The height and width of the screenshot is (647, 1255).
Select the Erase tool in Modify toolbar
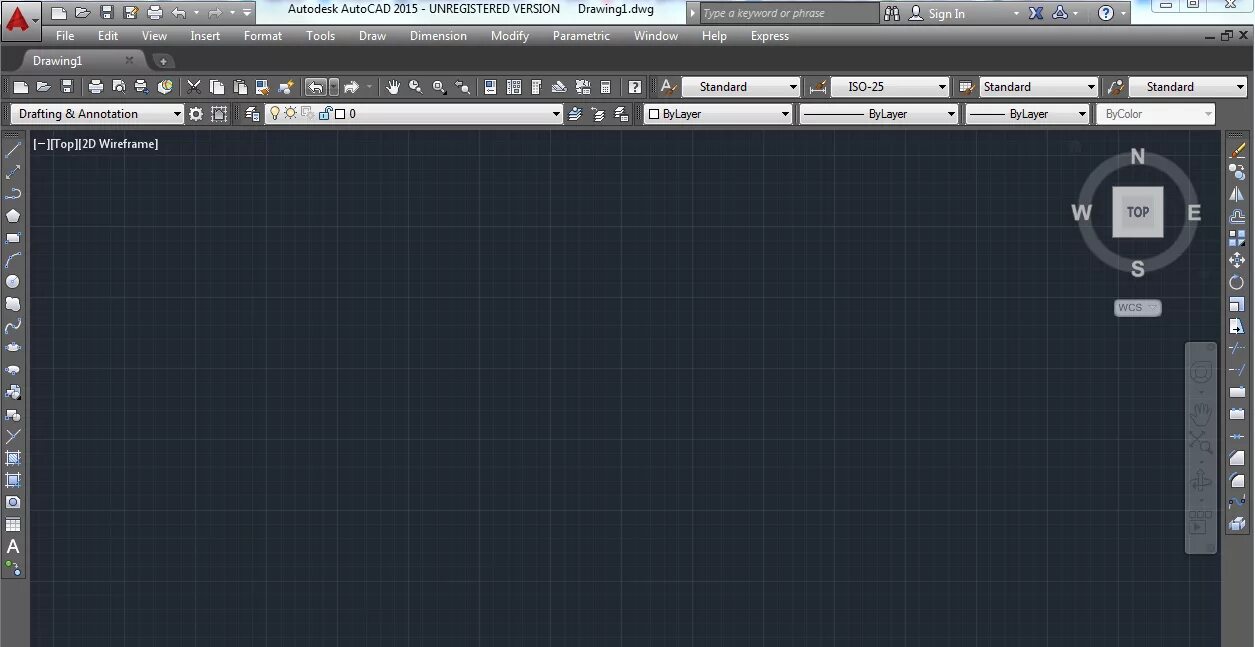click(1237, 150)
